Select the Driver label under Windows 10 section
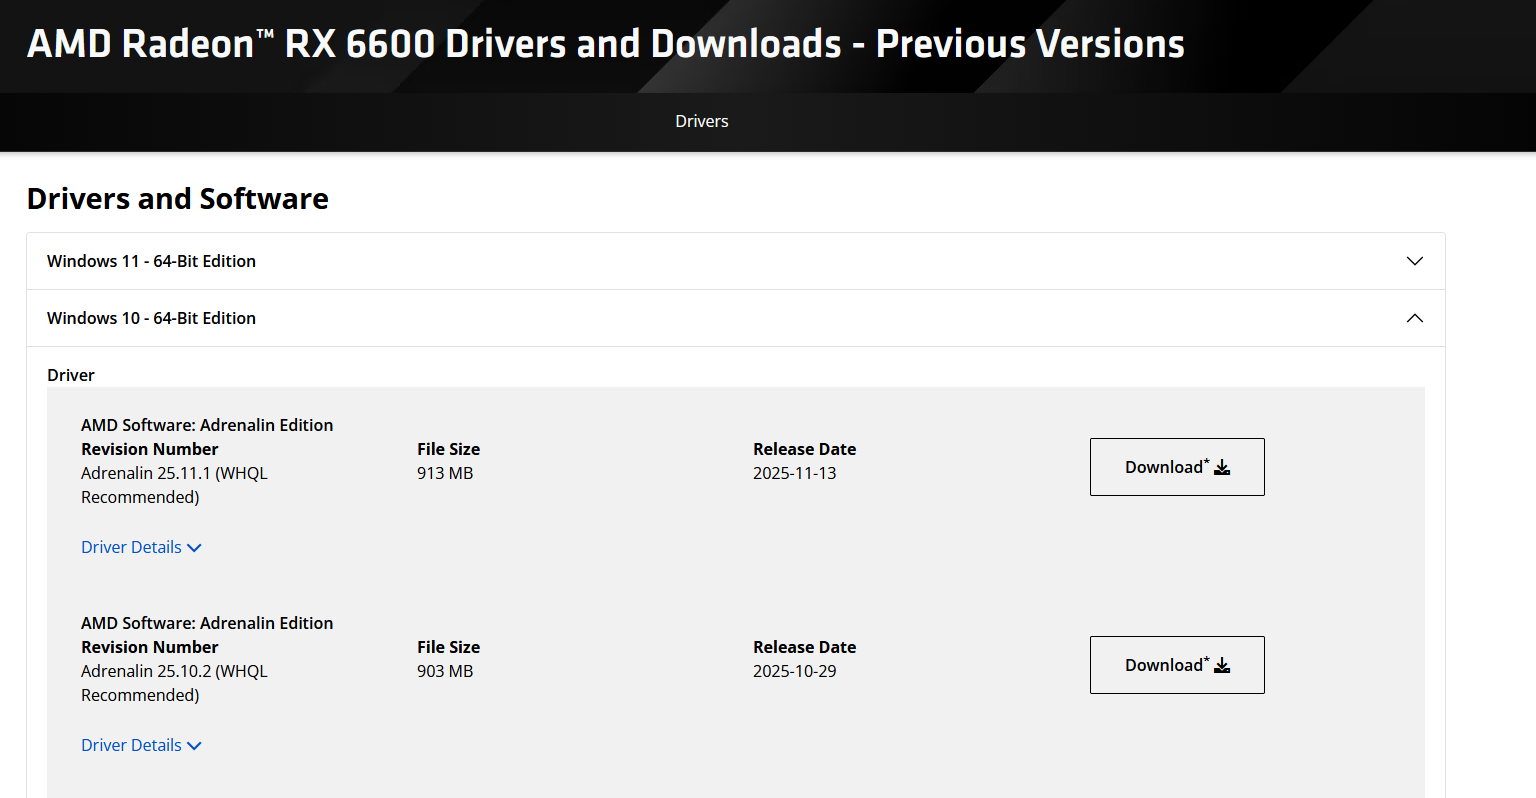The width and height of the screenshot is (1536, 798). pos(71,375)
